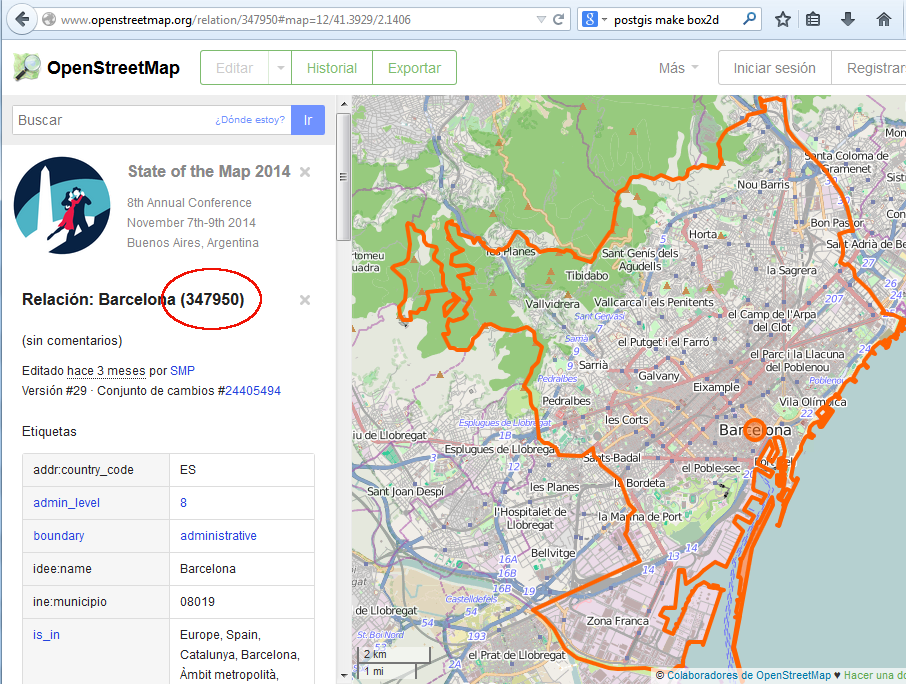Go back using browser back arrow
The height and width of the screenshot is (684, 906).
coord(22,19)
